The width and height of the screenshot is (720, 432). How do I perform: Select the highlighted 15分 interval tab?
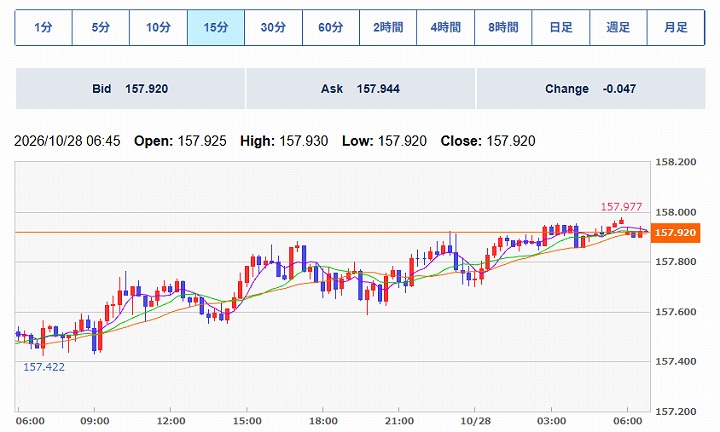216,28
